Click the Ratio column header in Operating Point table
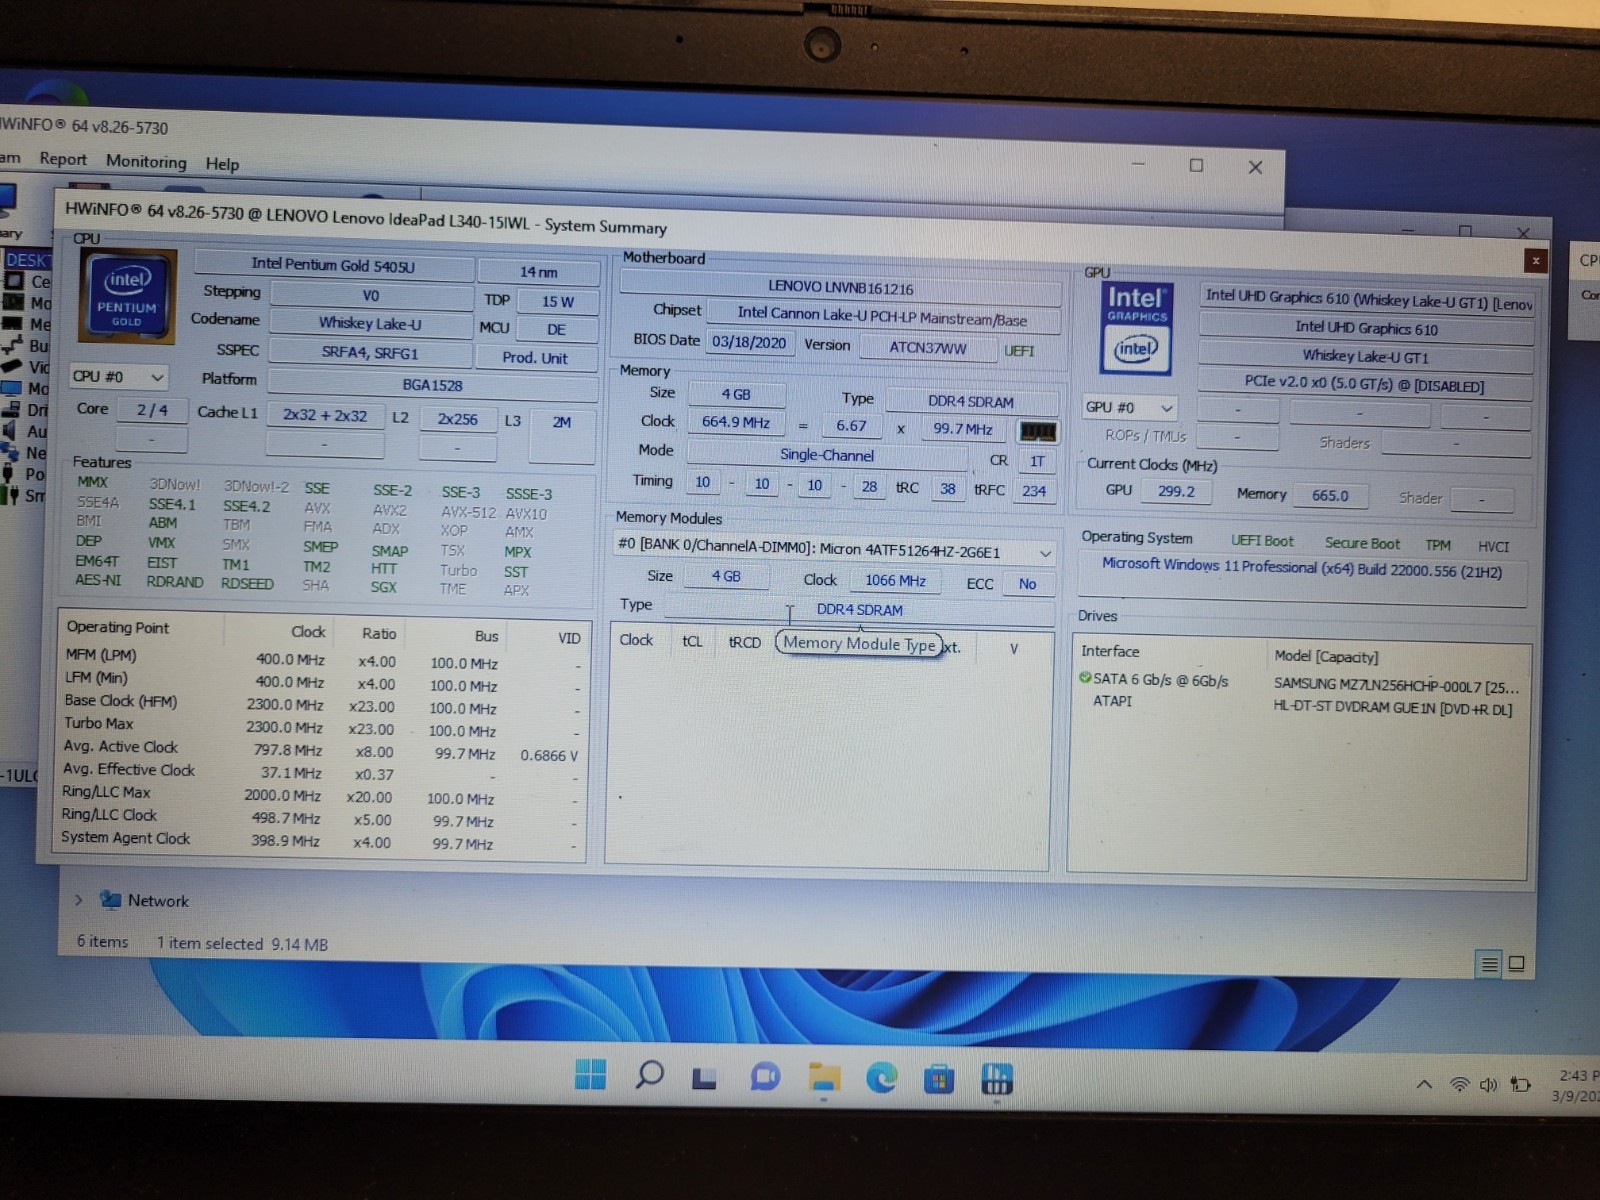The image size is (1600, 1200). (x=379, y=633)
